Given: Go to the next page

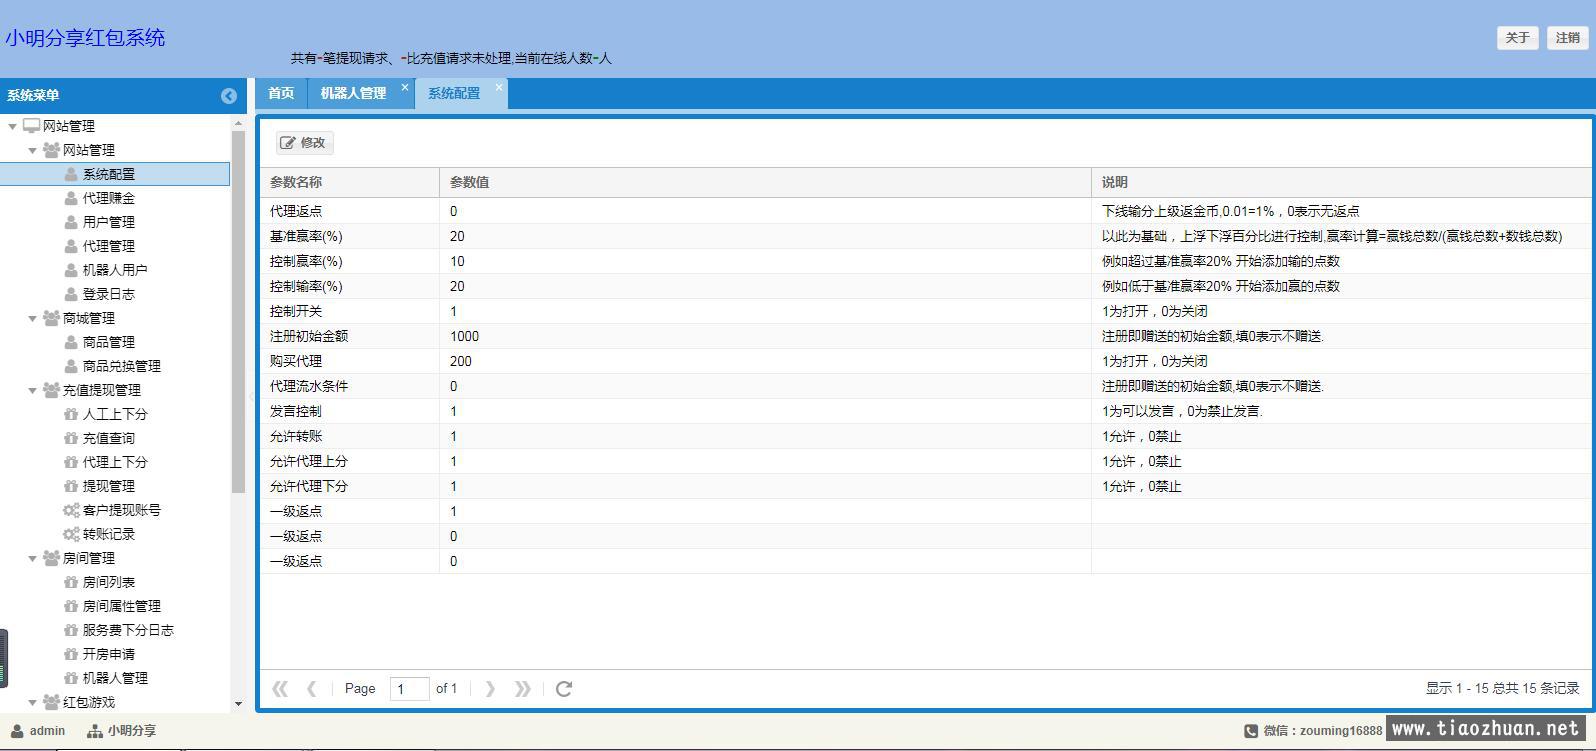Looking at the screenshot, I should [x=490, y=688].
